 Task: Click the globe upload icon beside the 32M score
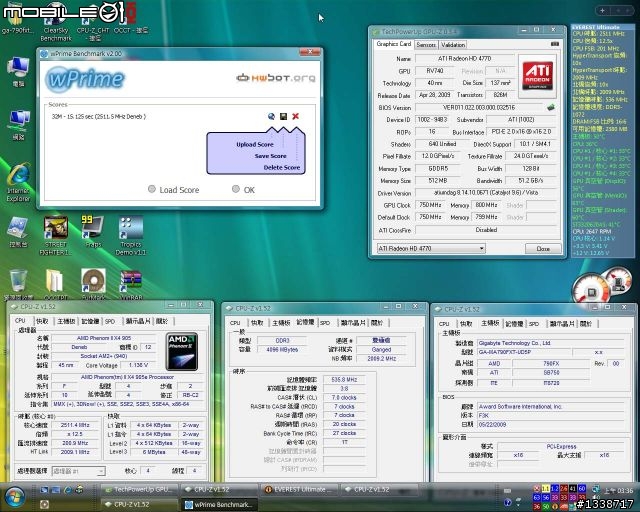pyautogui.click(x=271, y=116)
